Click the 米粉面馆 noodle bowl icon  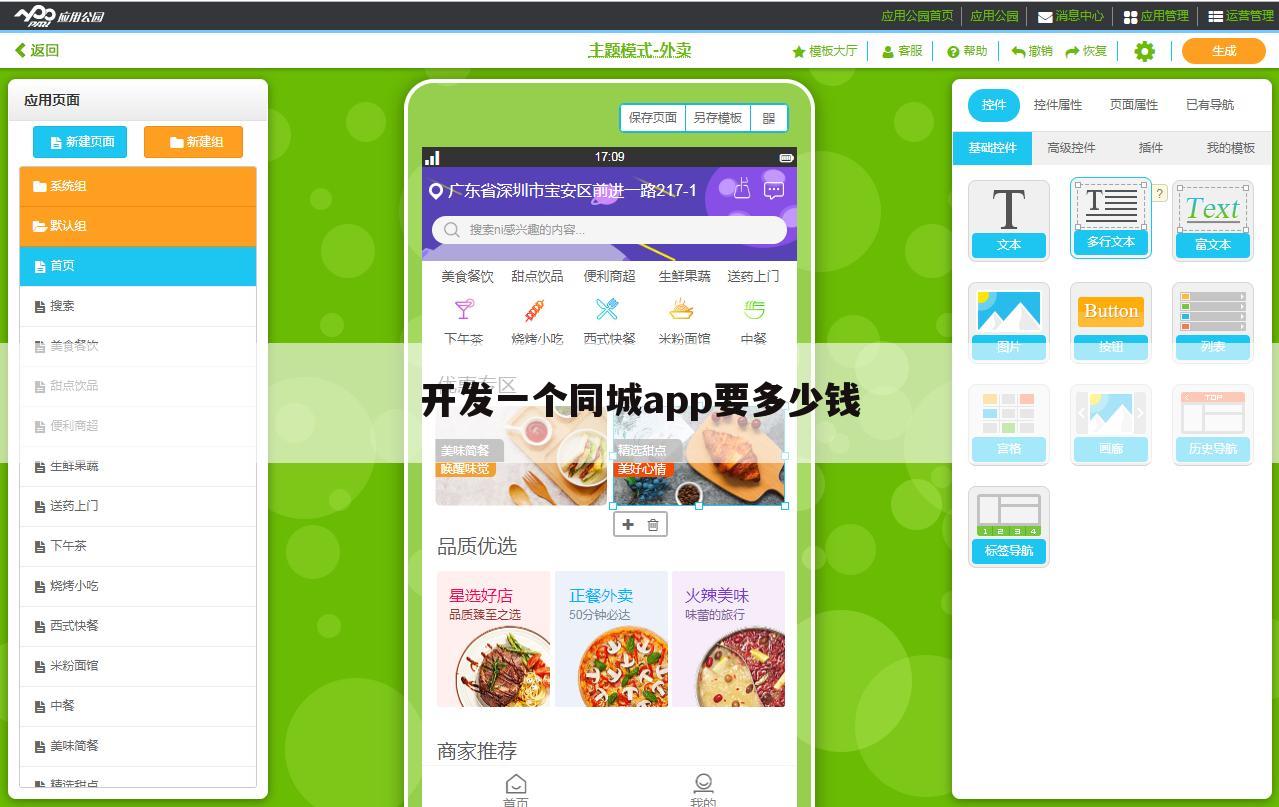click(x=682, y=309)
